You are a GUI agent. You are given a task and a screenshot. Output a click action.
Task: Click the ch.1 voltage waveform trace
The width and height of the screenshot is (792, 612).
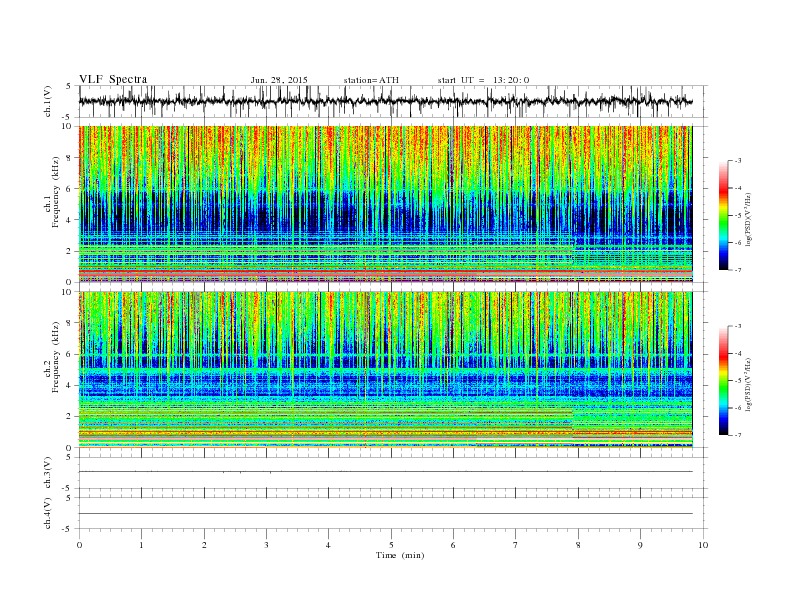click(386, 101)
